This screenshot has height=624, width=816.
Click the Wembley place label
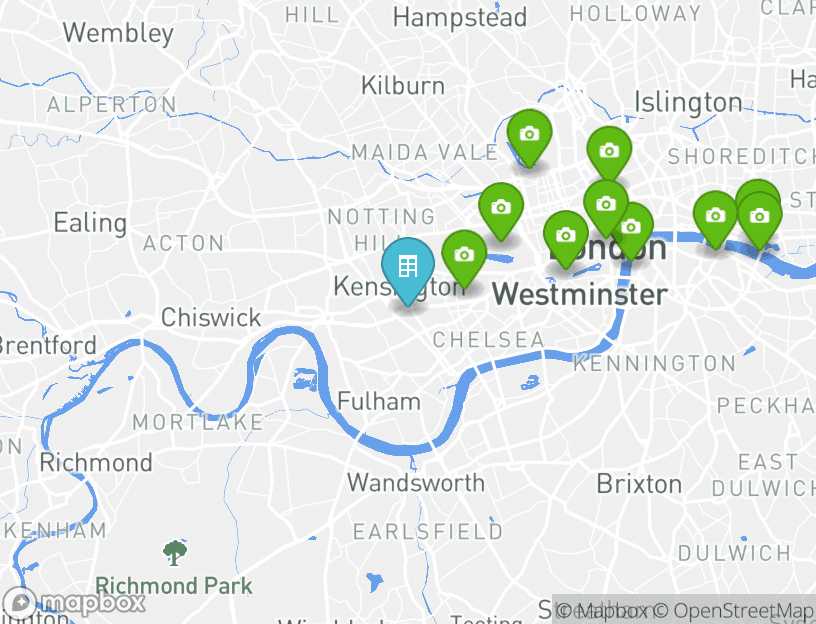(118, 33)
